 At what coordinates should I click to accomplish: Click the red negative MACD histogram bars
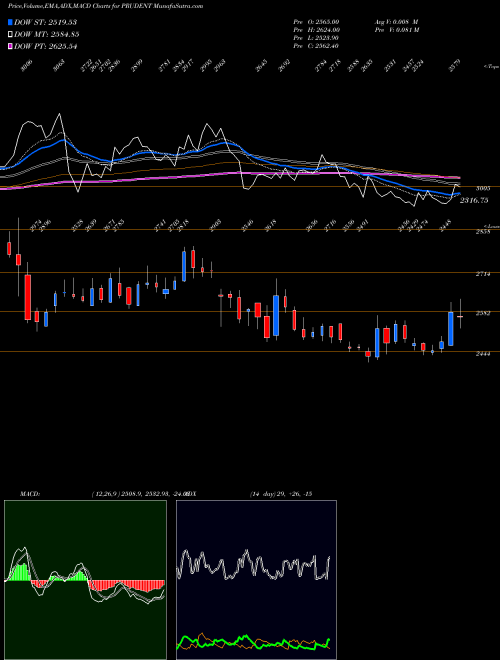(x=126, y=585)
